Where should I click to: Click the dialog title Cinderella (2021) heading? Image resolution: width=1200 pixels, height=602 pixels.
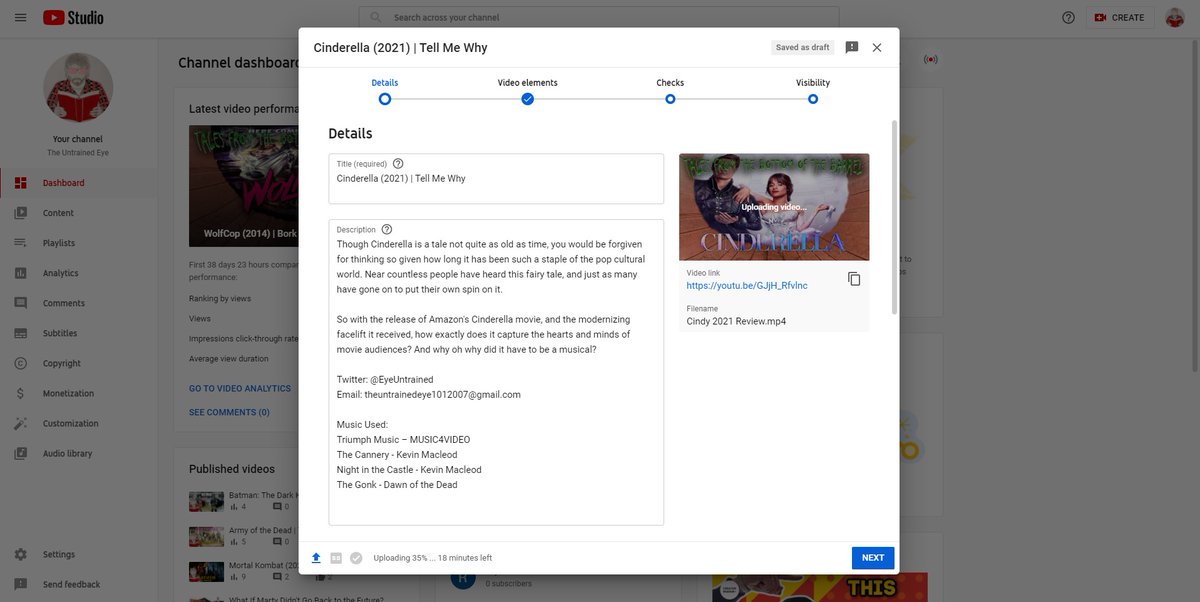tap(401, 47)
